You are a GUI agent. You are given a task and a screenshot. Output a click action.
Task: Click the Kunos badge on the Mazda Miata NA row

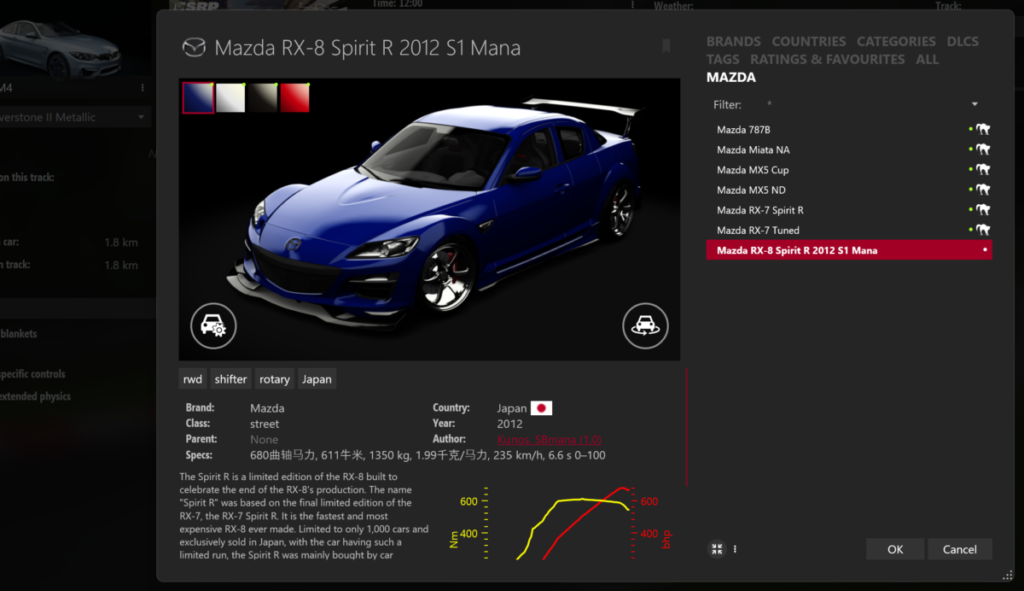coord(983,150)
